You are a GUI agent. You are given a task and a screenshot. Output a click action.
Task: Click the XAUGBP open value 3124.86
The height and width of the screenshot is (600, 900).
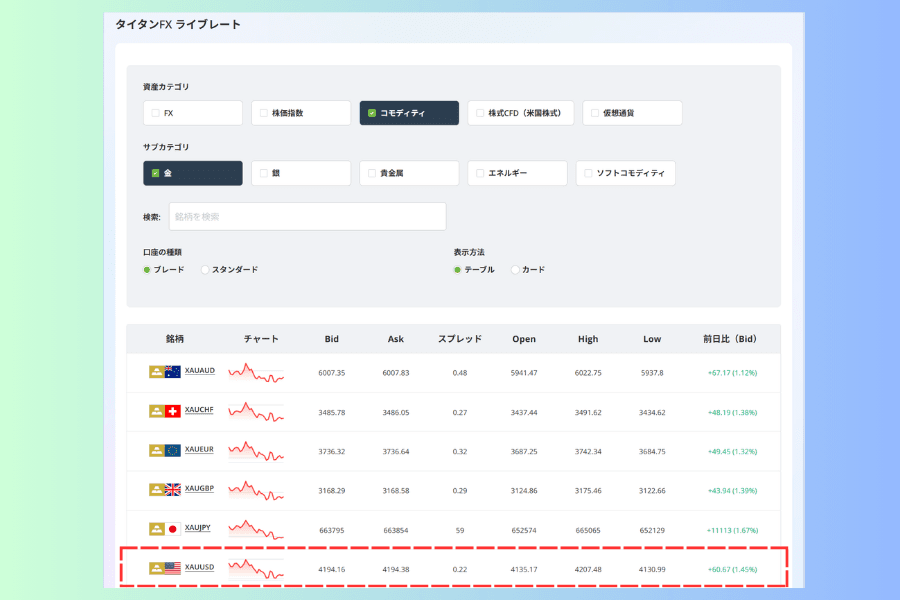(x=524, y=491)
